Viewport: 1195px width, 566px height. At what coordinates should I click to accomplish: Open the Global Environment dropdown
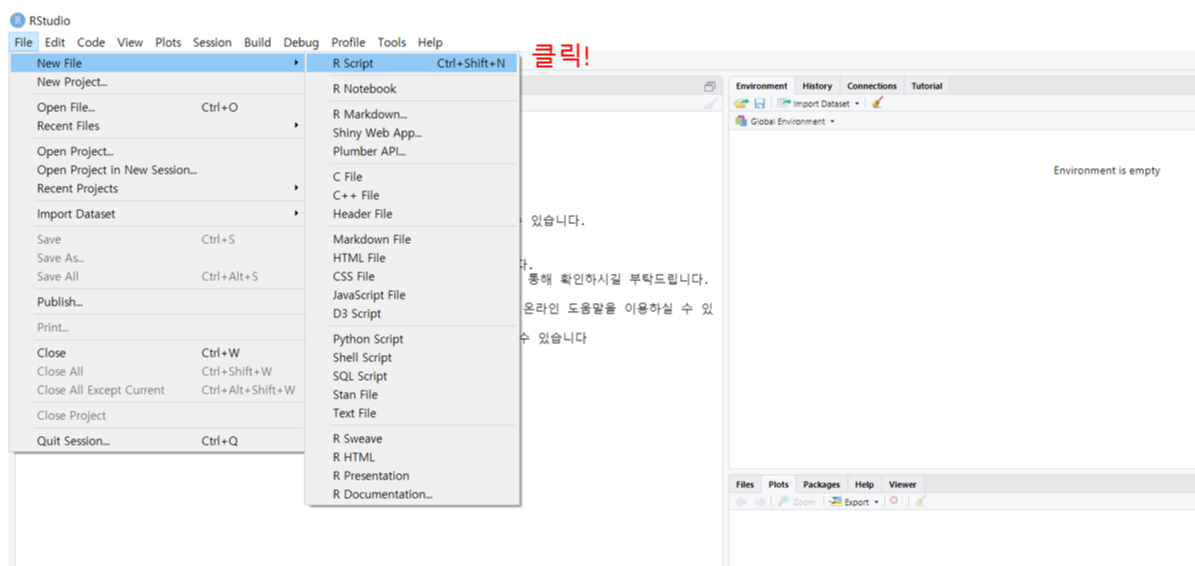785,121
